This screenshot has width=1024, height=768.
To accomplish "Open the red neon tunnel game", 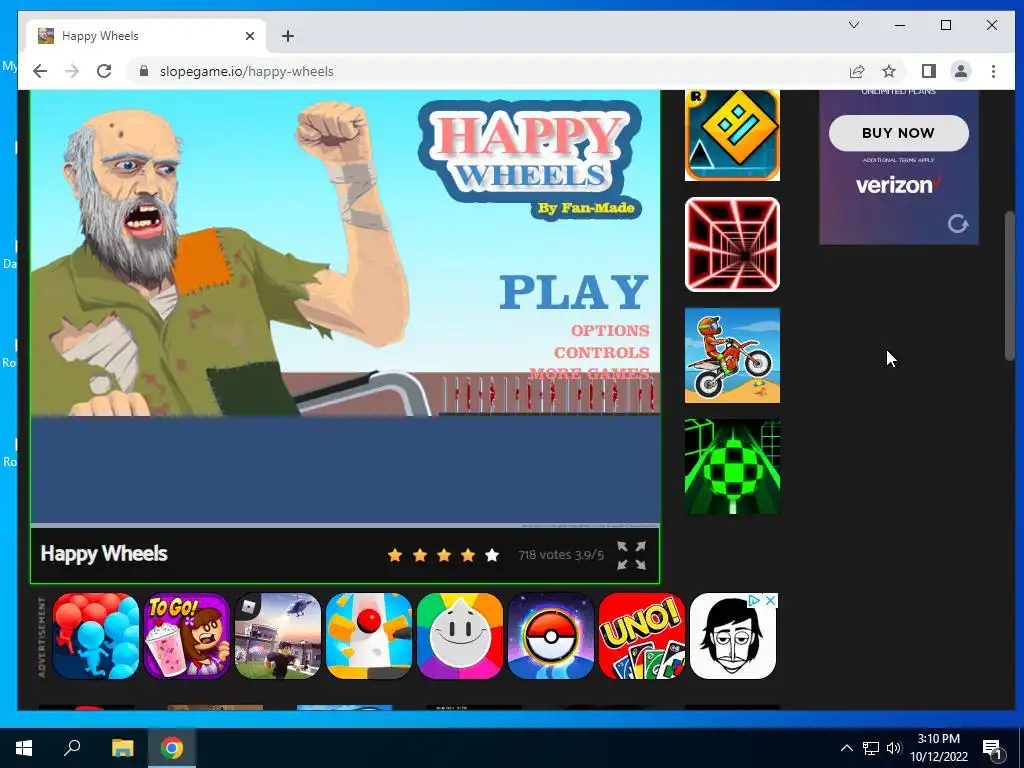I will coord(732,244).
